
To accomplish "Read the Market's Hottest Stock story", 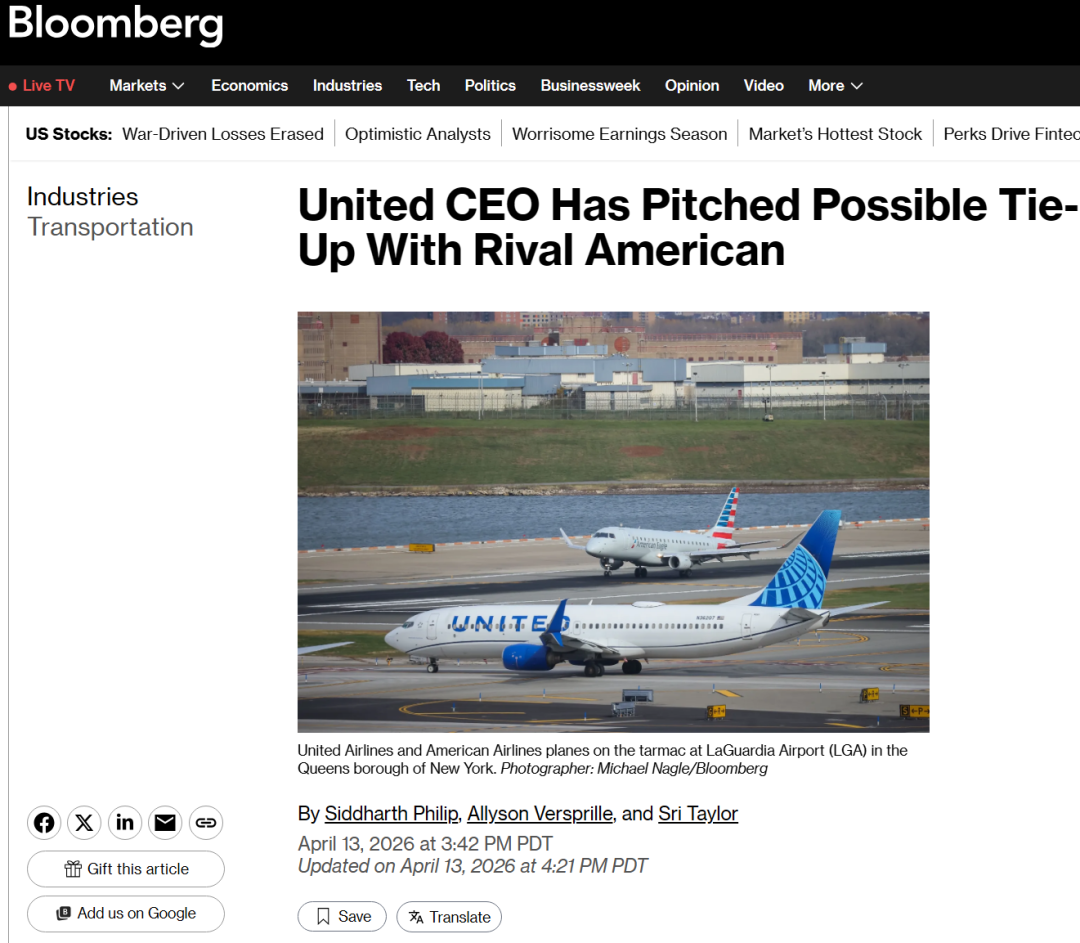I will tap(835, 134).
